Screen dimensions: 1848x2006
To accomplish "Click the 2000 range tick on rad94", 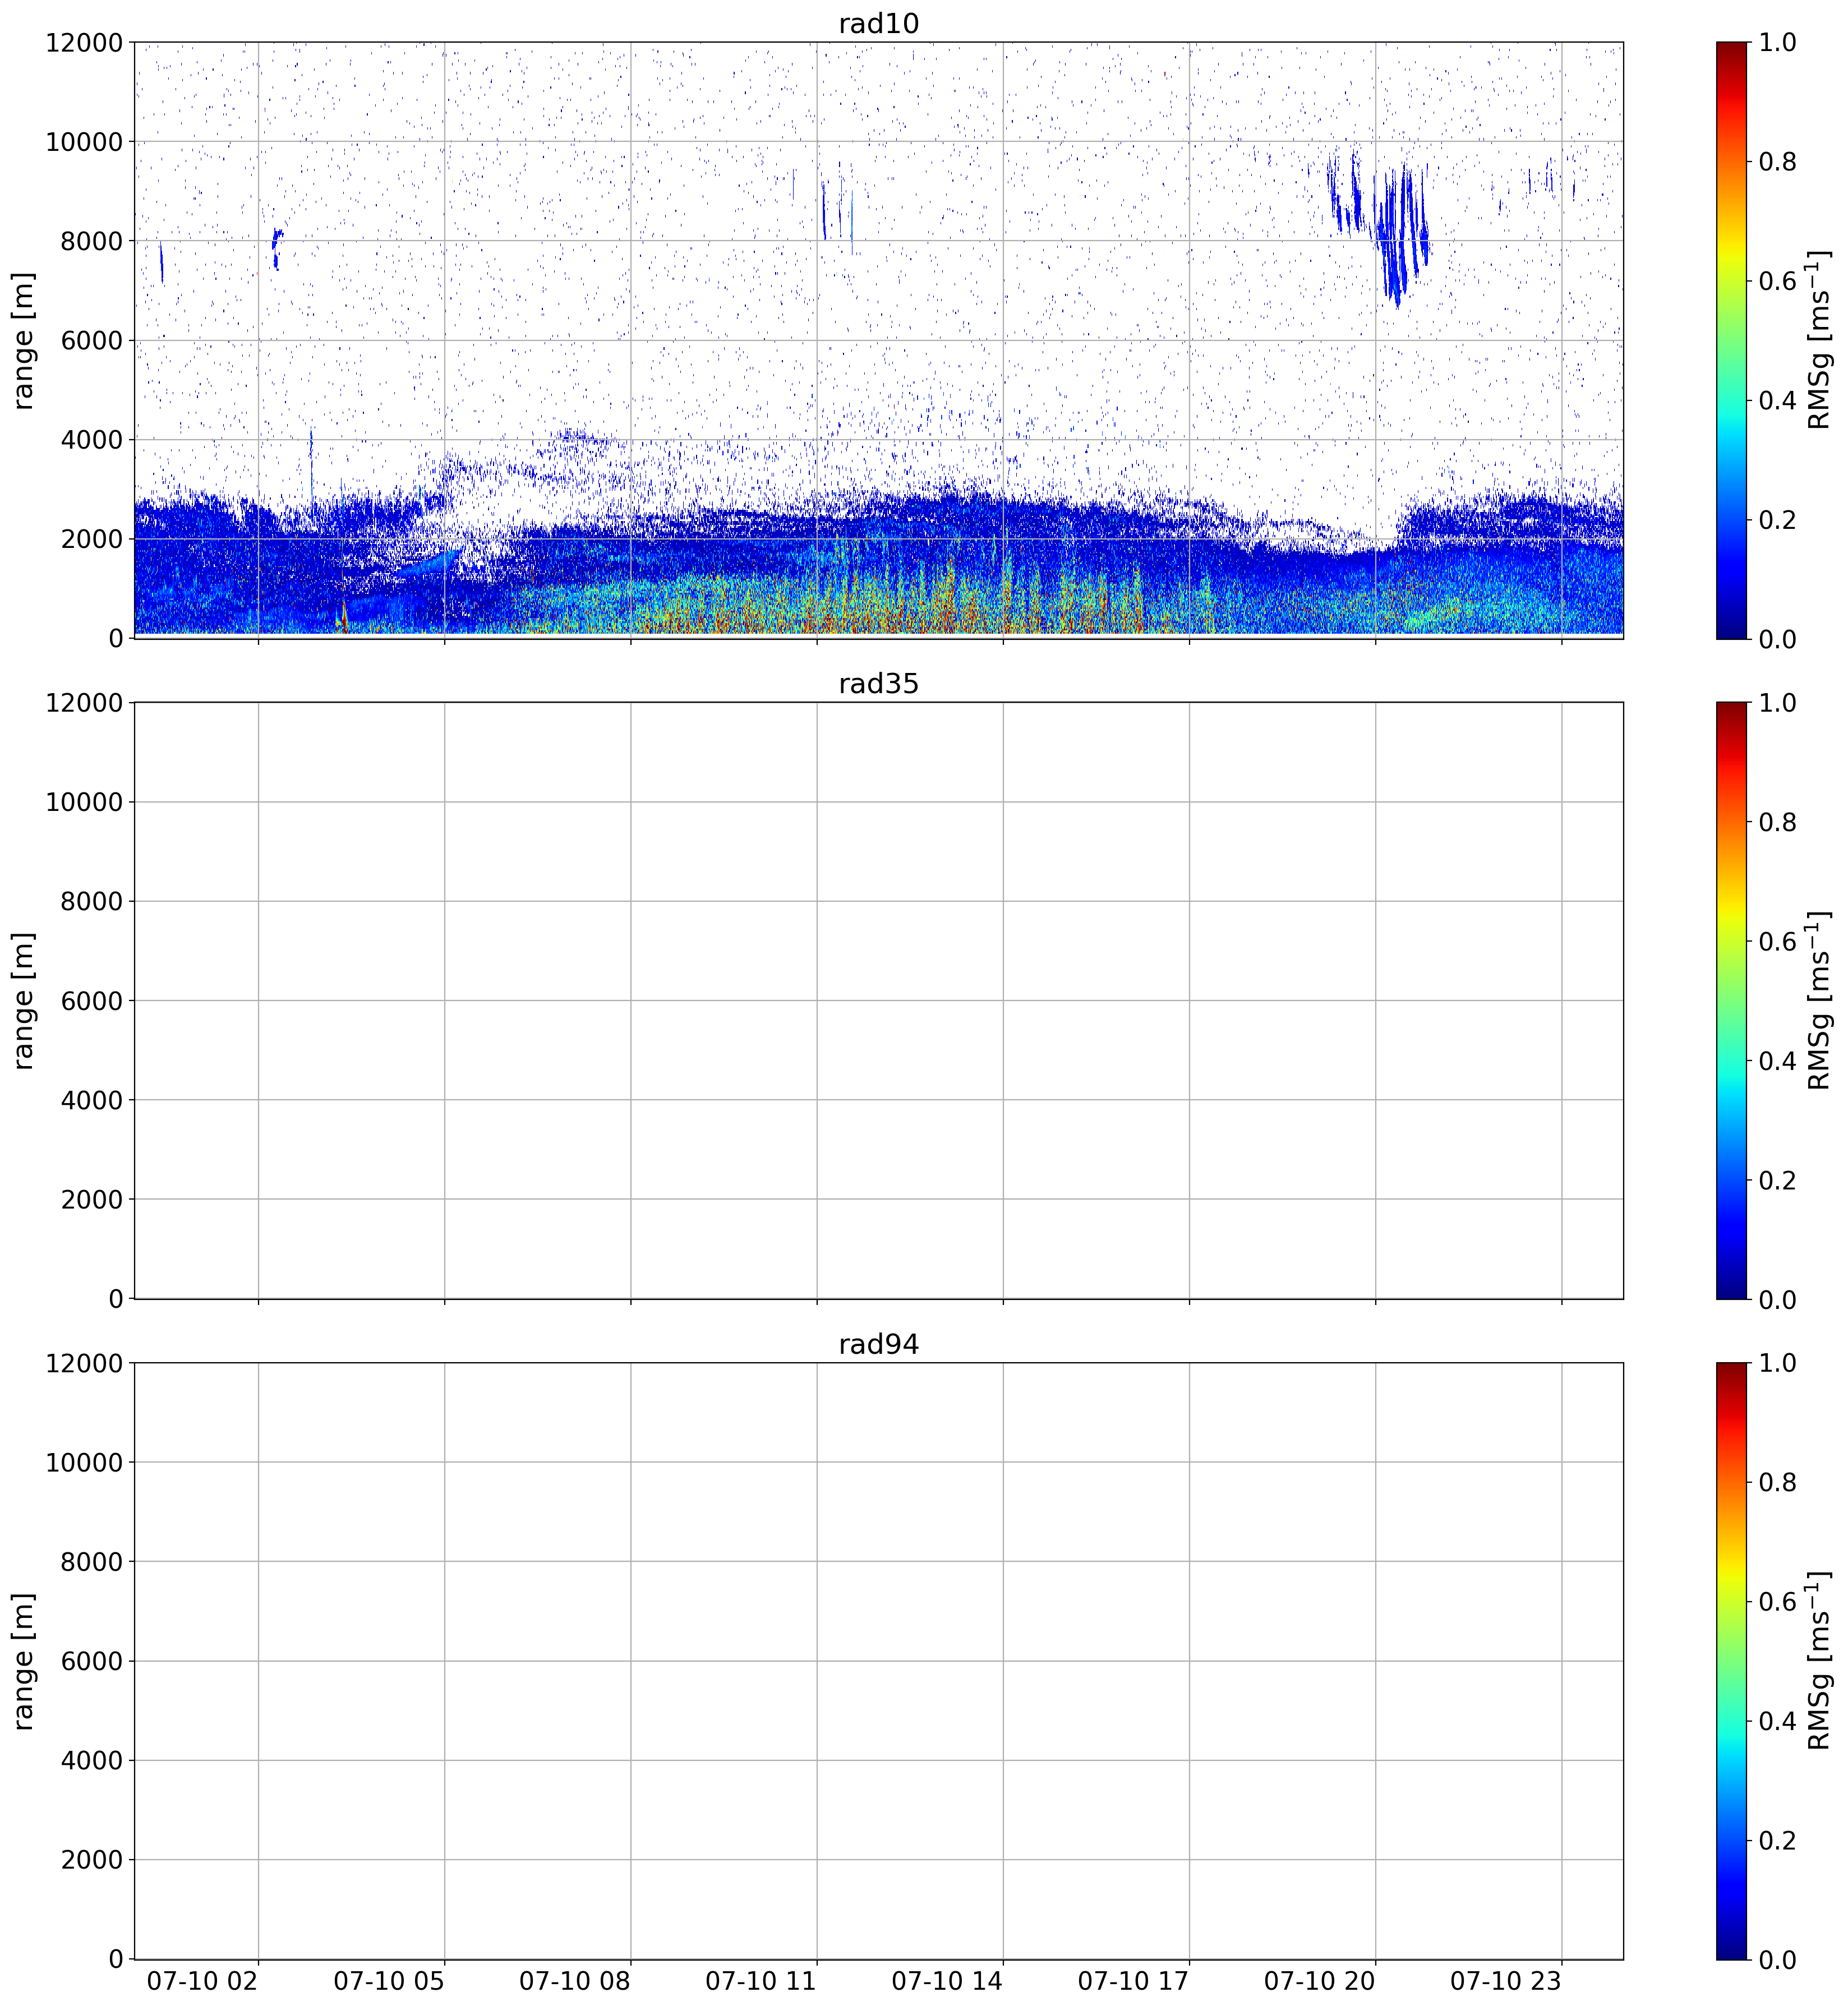I will (92, 1860).
